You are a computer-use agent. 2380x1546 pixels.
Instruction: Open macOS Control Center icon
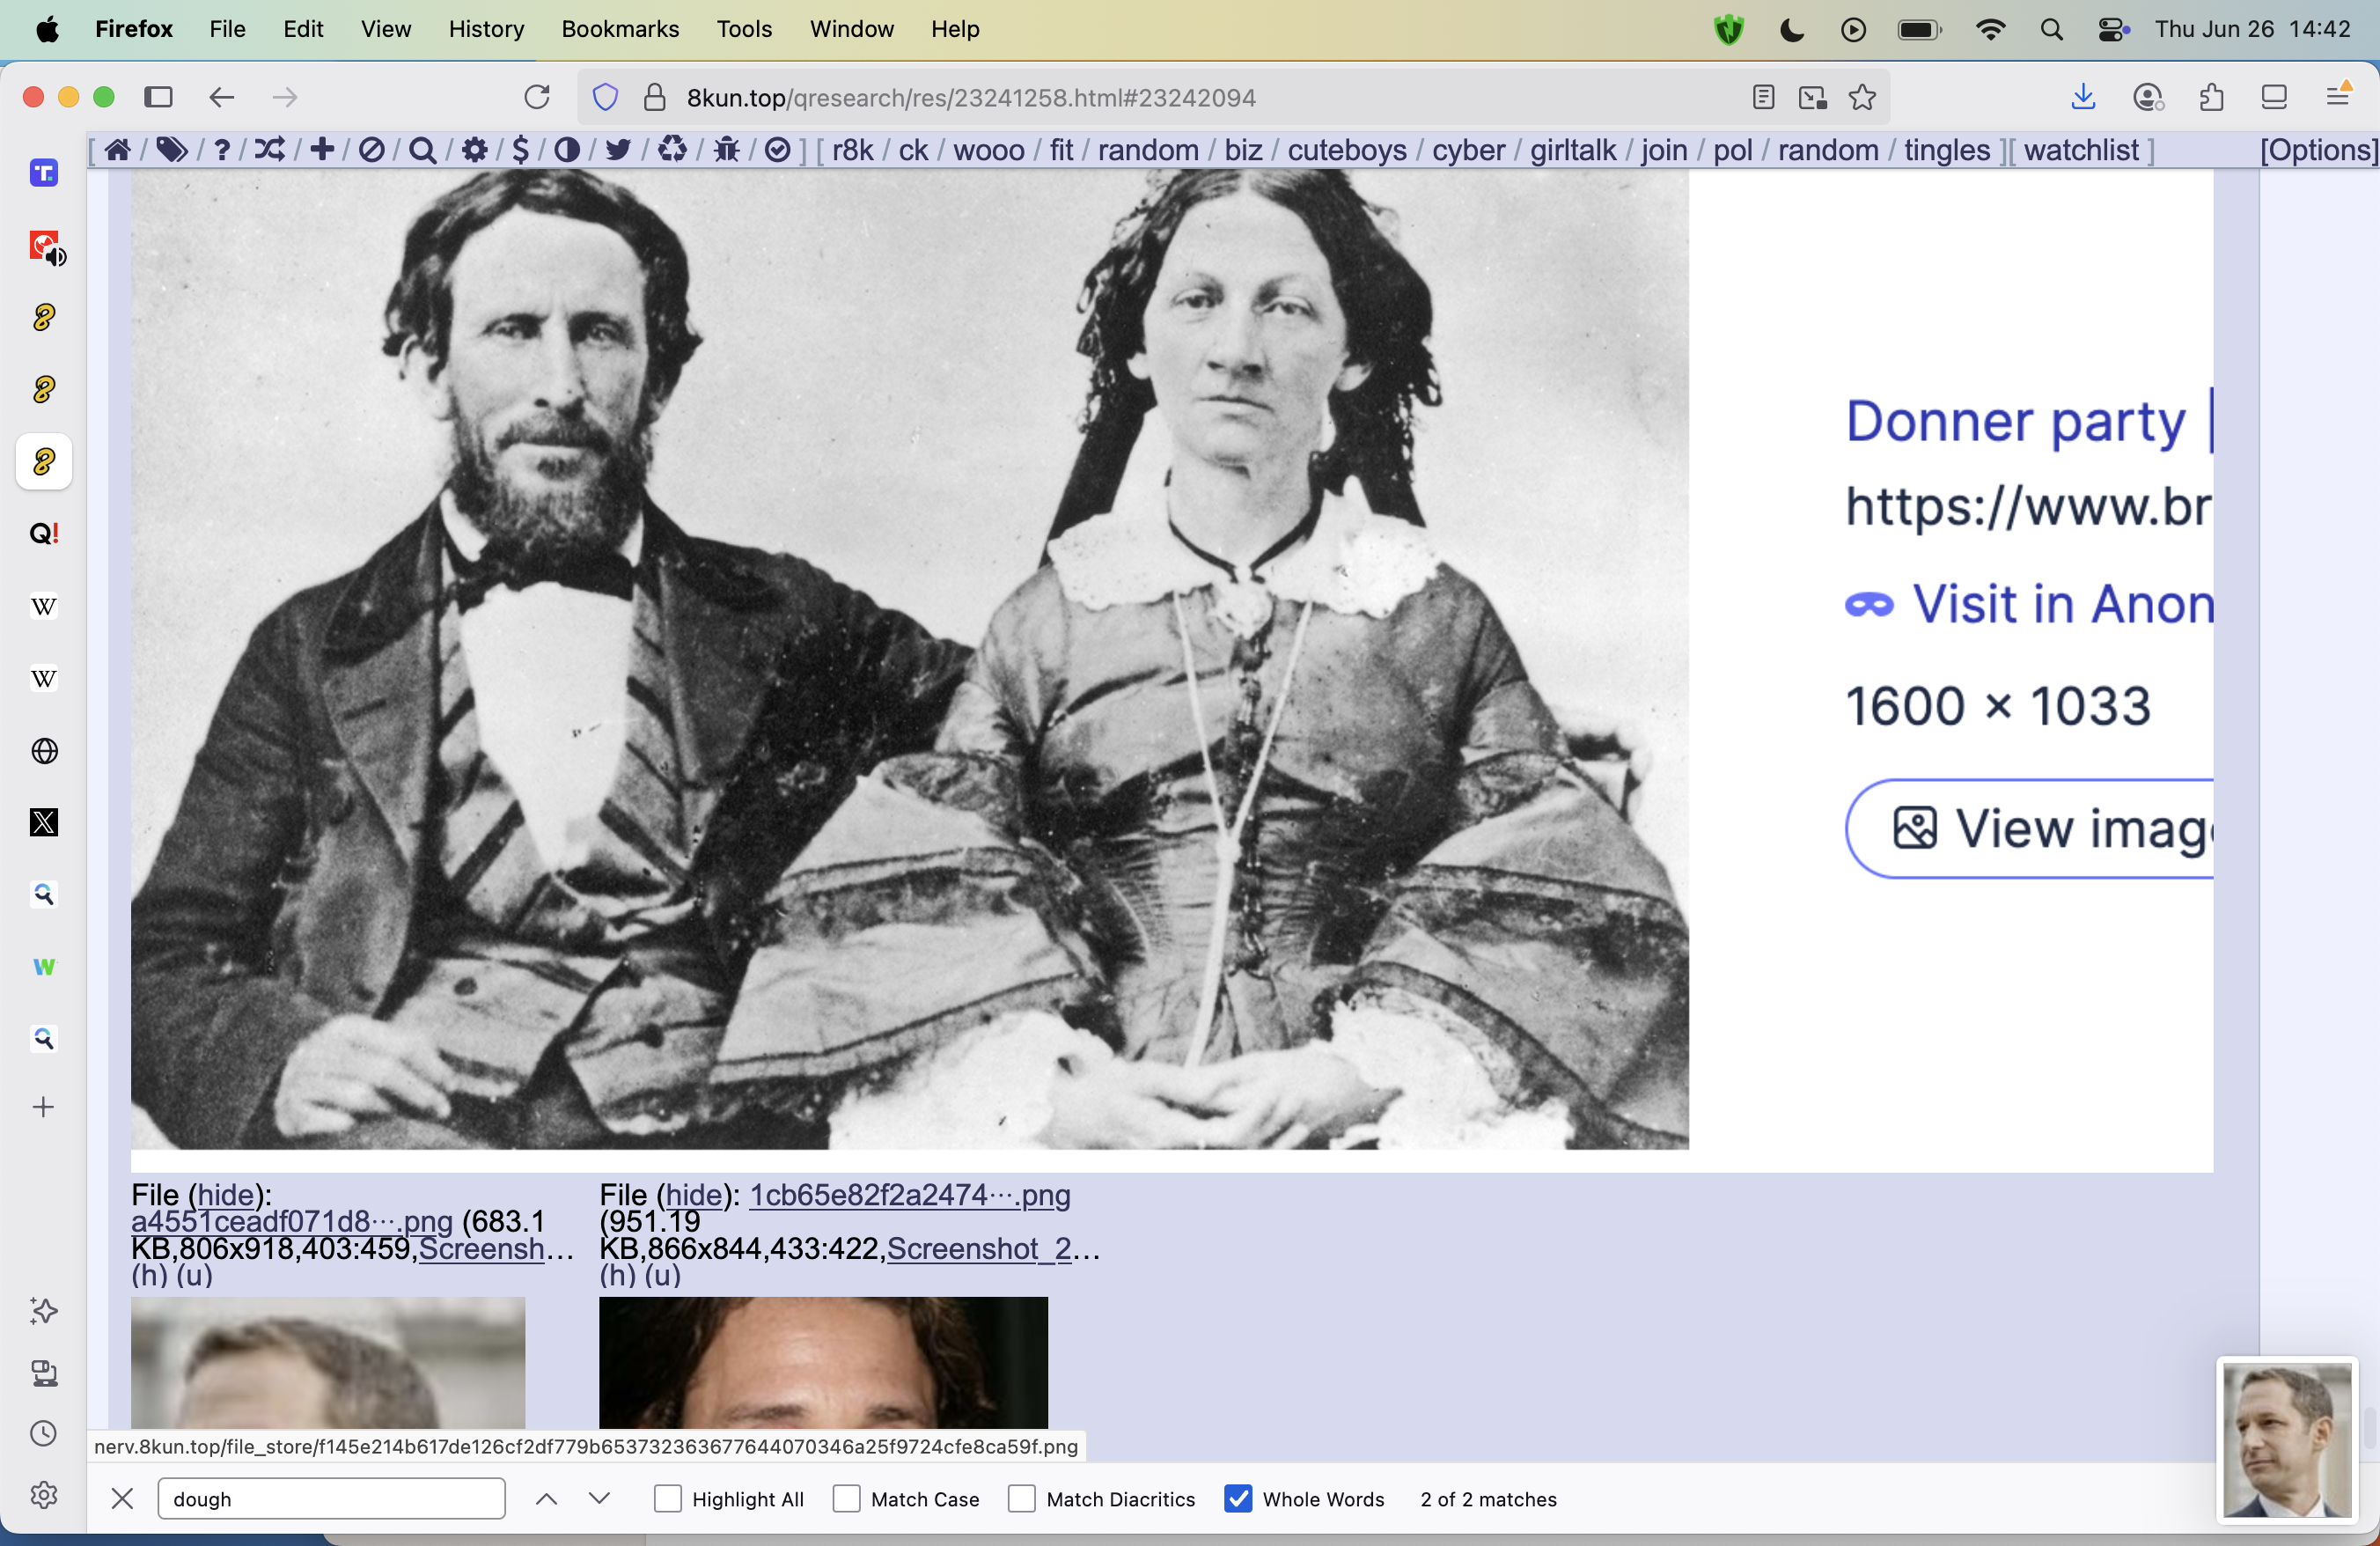(x=2113, y=29)
